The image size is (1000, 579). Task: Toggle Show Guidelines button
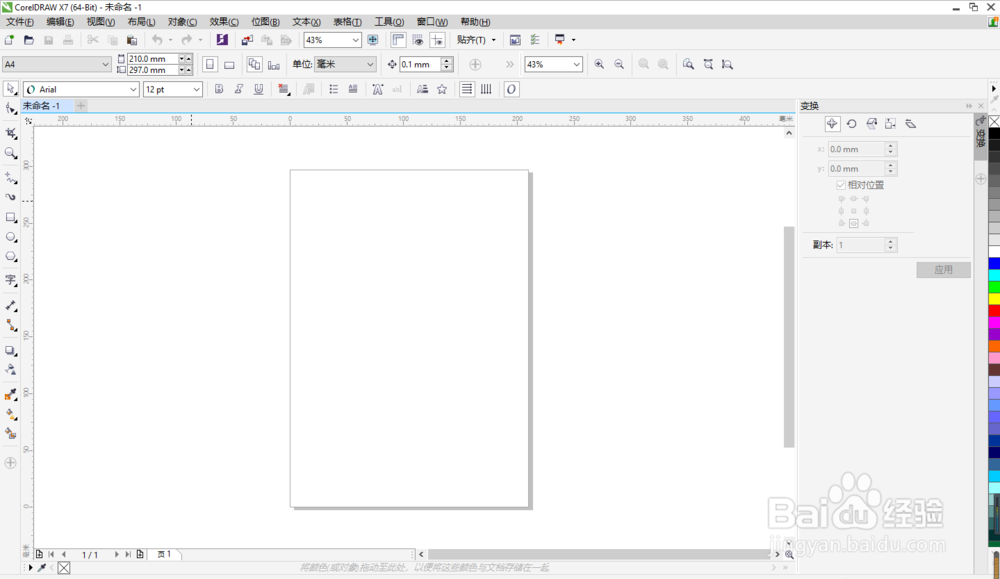438,40
